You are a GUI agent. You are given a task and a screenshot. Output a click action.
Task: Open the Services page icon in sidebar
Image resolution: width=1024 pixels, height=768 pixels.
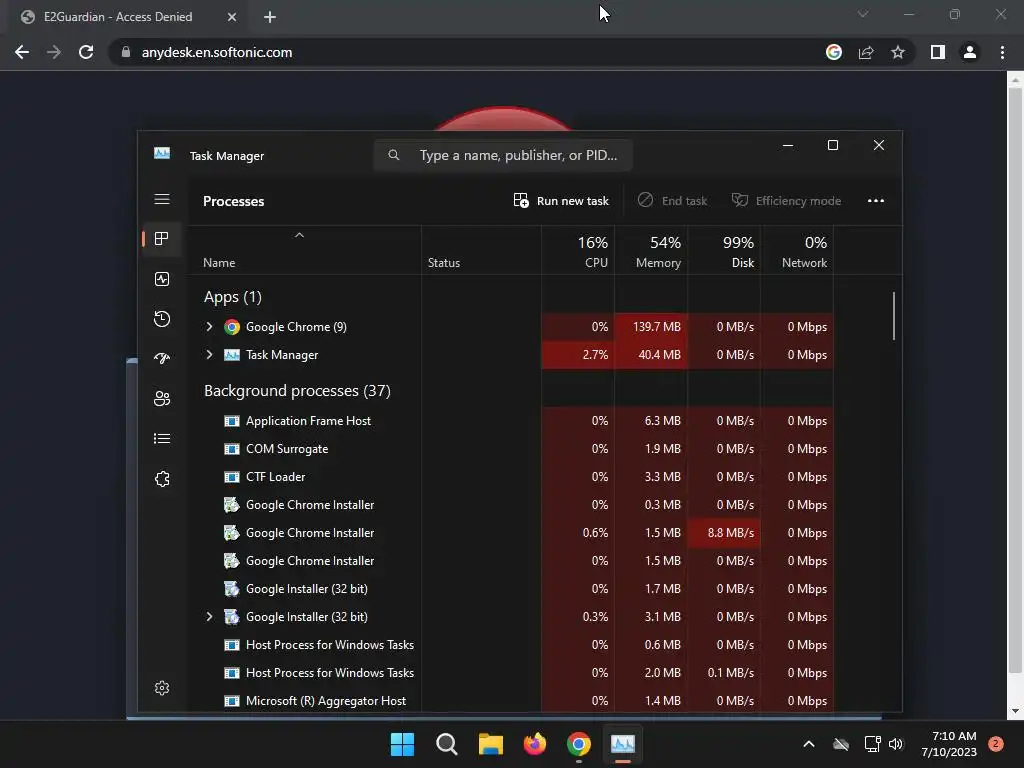pyautogui.click(x=162, y=479)
